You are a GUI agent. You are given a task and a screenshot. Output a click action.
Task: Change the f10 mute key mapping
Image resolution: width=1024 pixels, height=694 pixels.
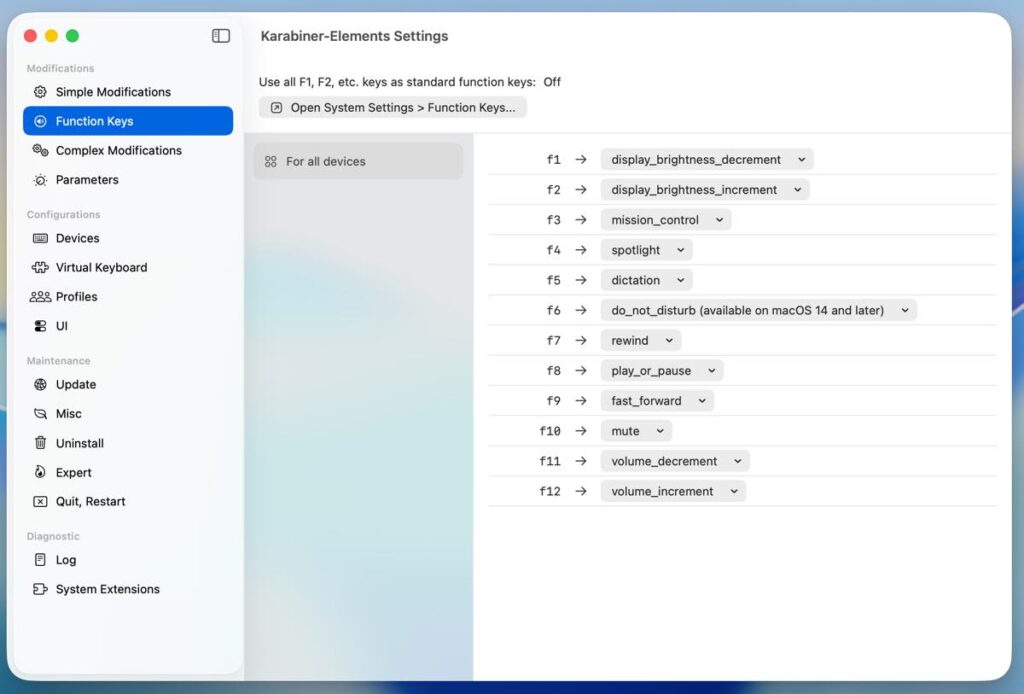click(x=636, y=431)
